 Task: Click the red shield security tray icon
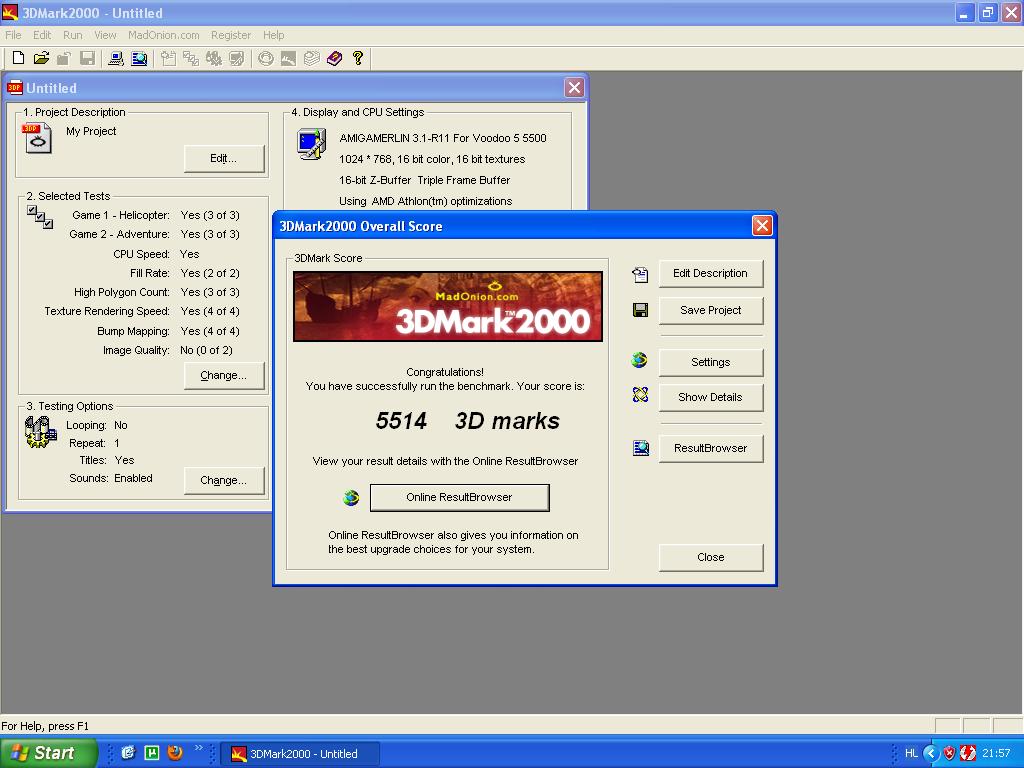(949, 753)
